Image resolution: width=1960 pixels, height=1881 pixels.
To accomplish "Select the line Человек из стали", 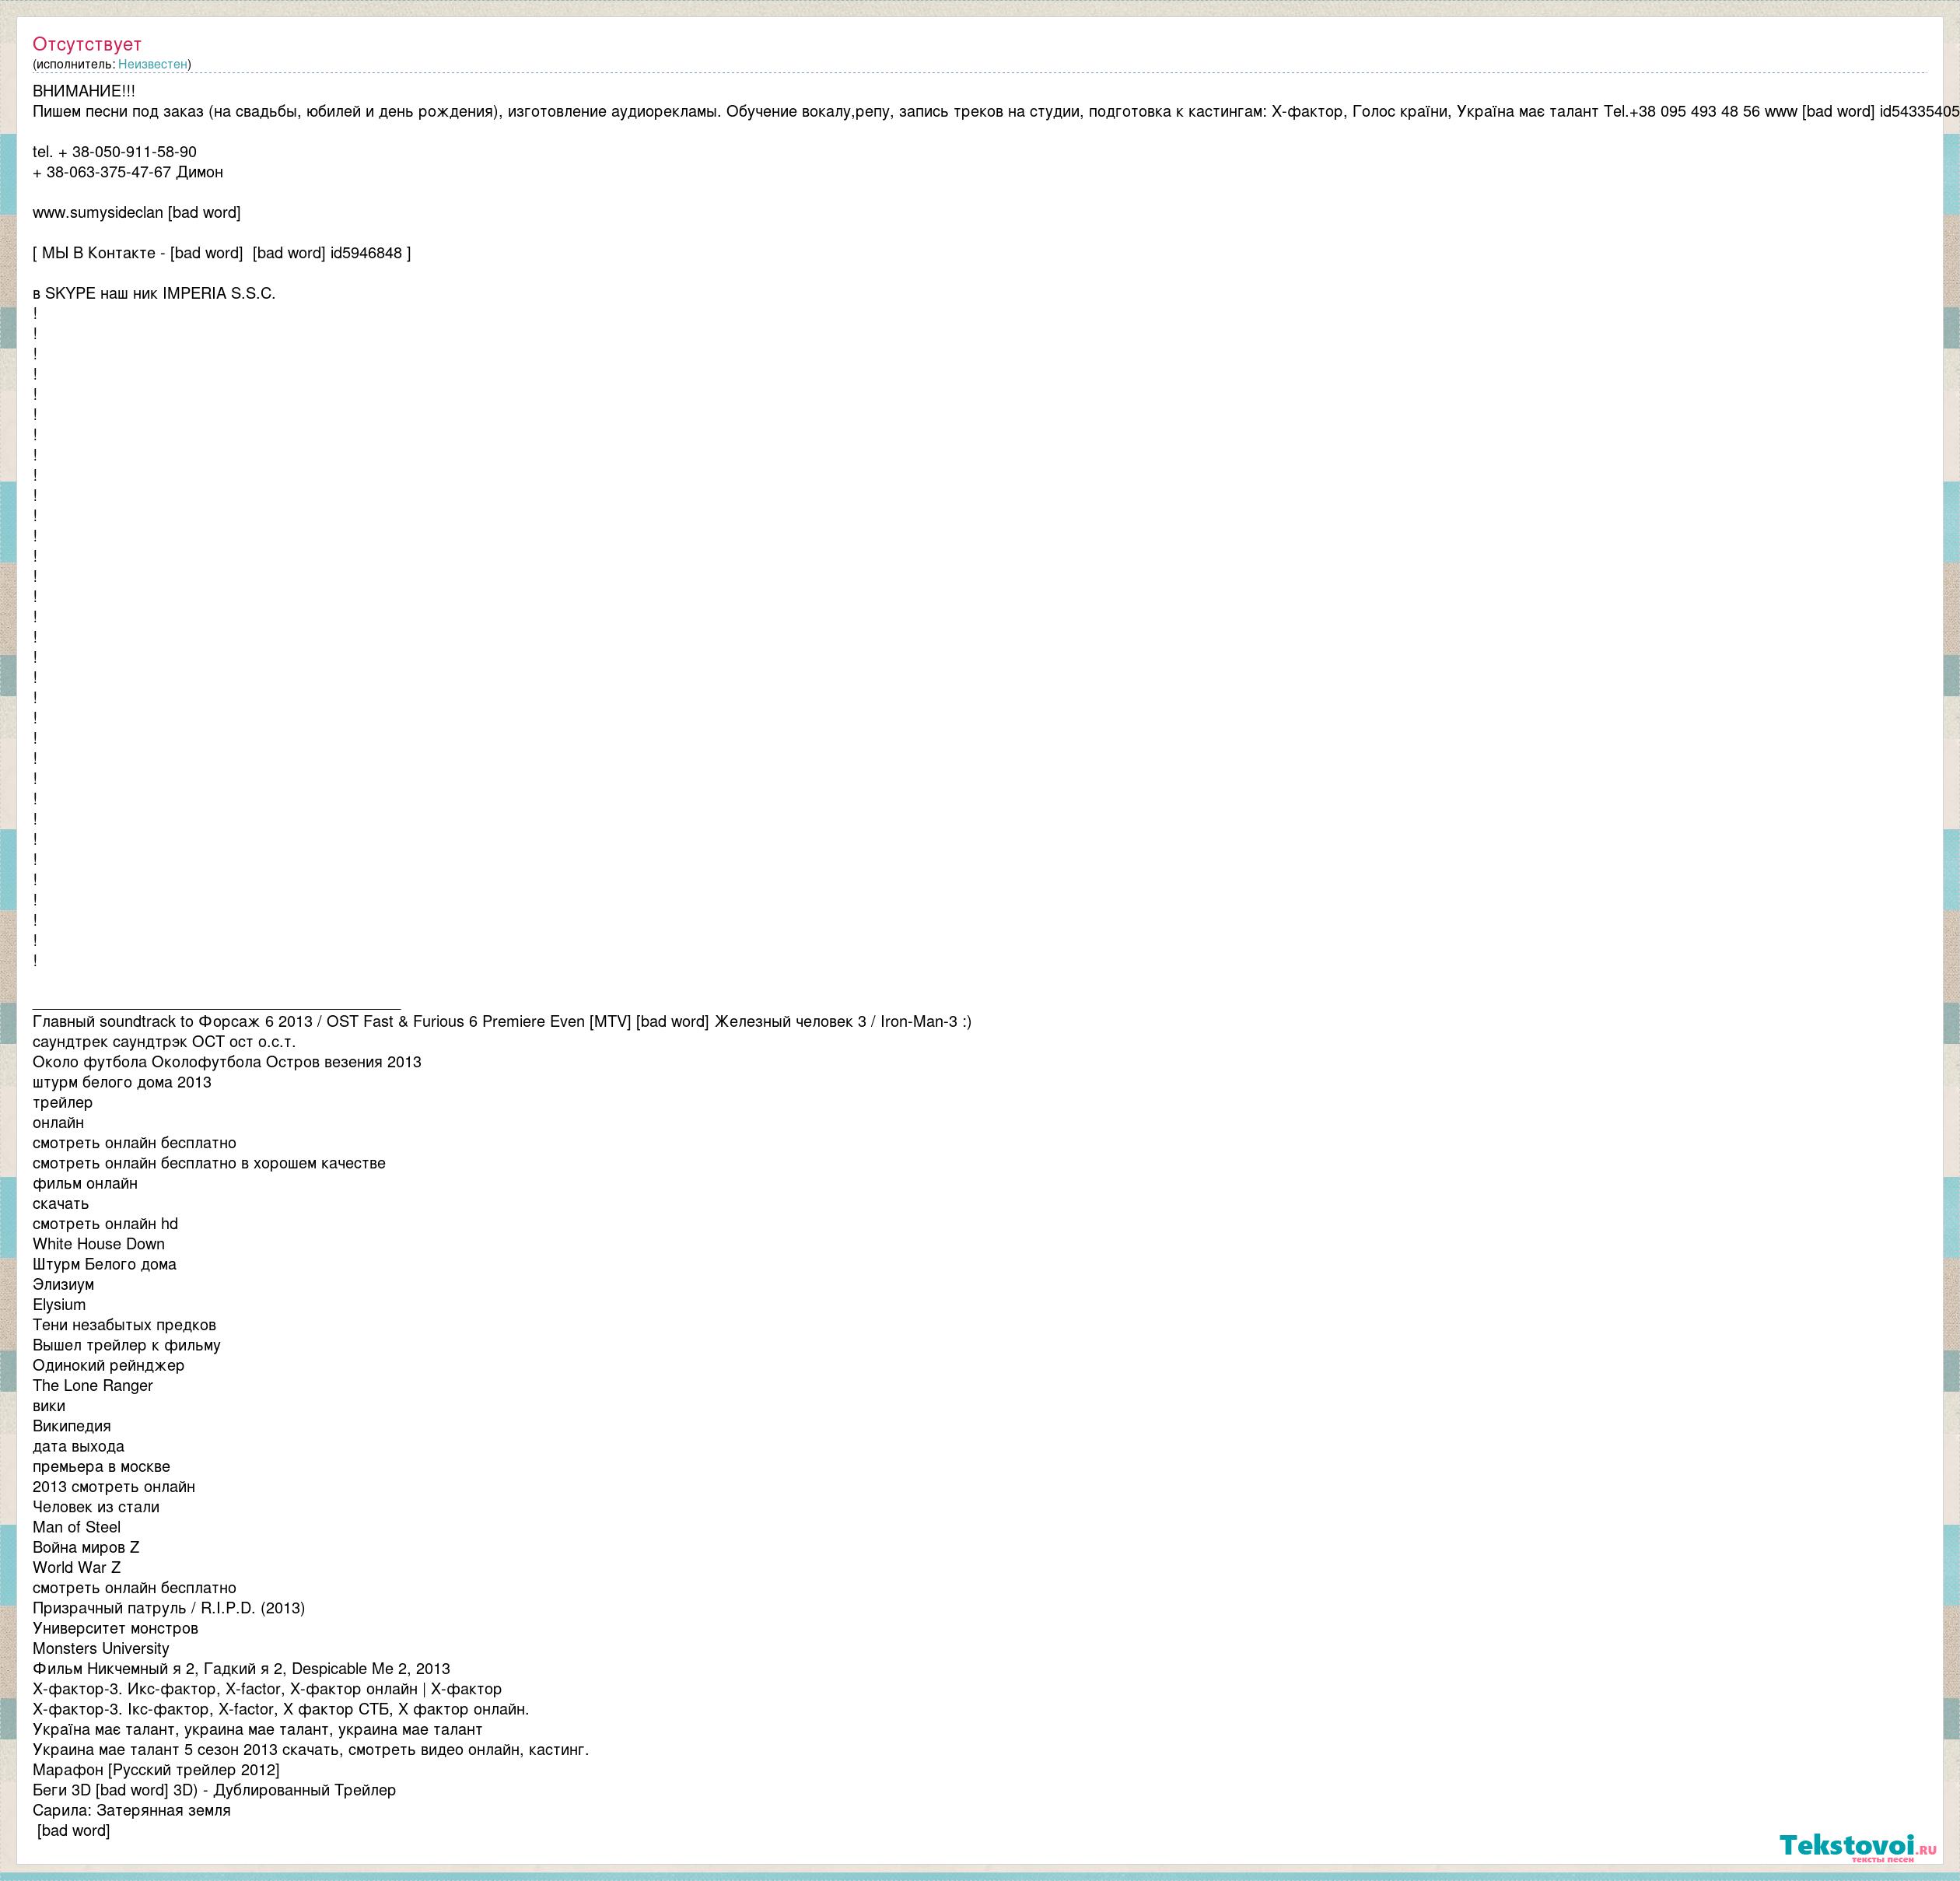I will (96, 1507).
